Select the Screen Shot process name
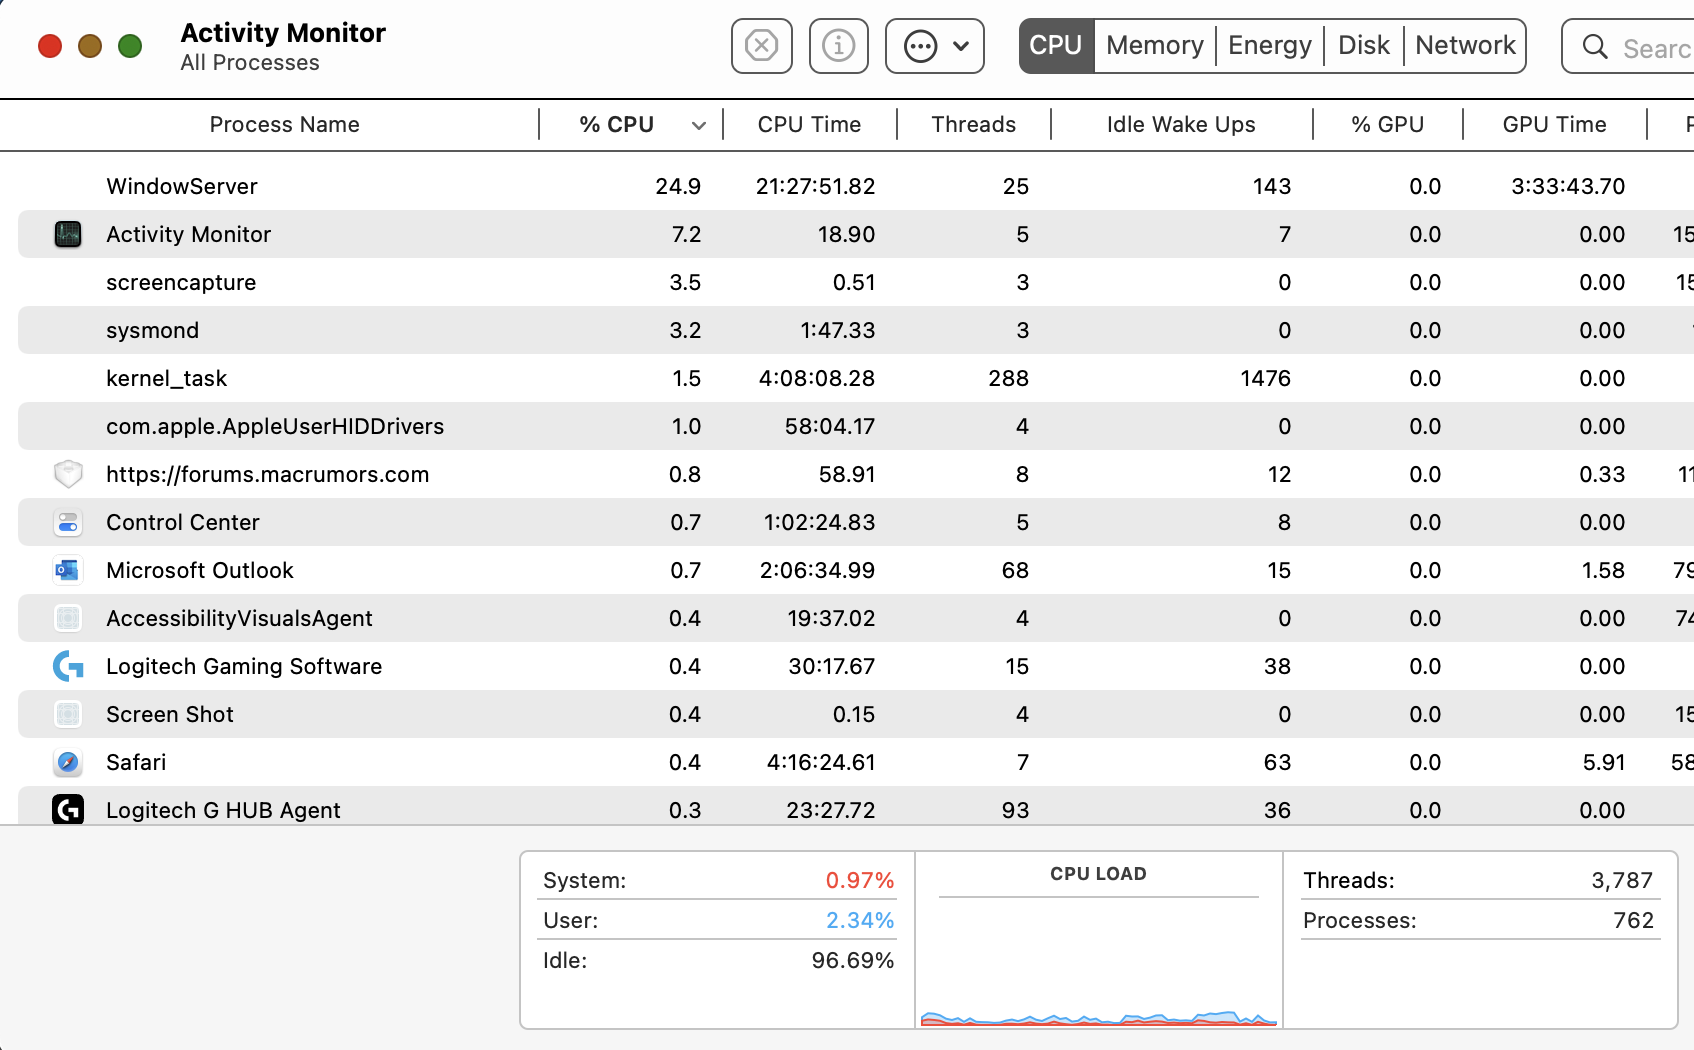1694x1050 pixels. 170,714
